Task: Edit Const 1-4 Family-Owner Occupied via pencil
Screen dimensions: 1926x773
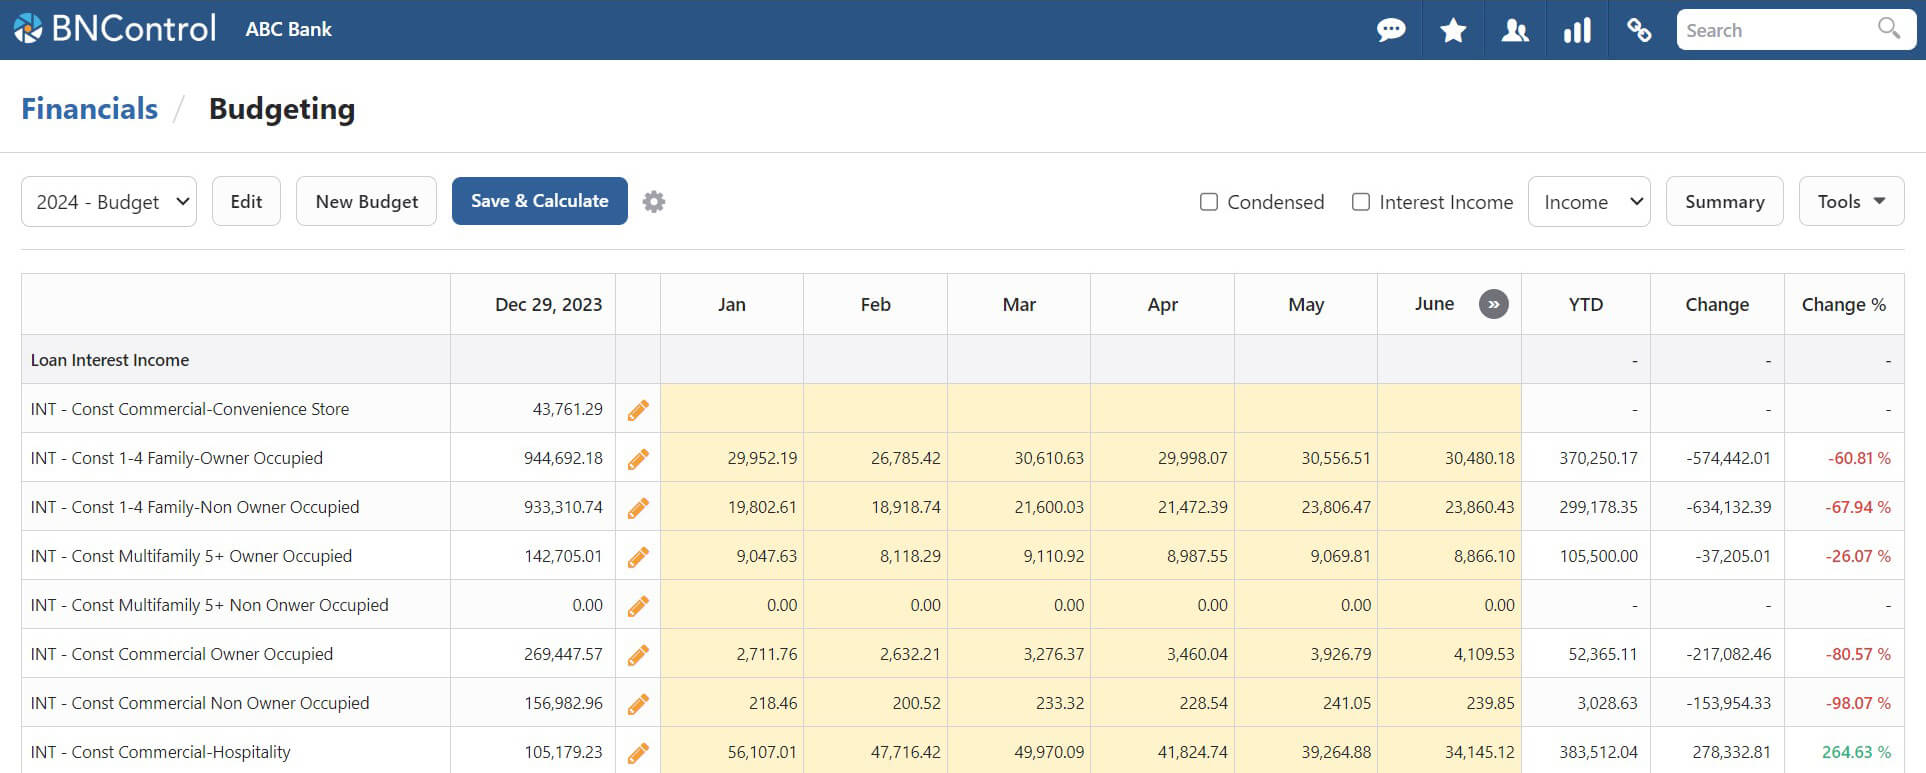Action: pos(638,459)
